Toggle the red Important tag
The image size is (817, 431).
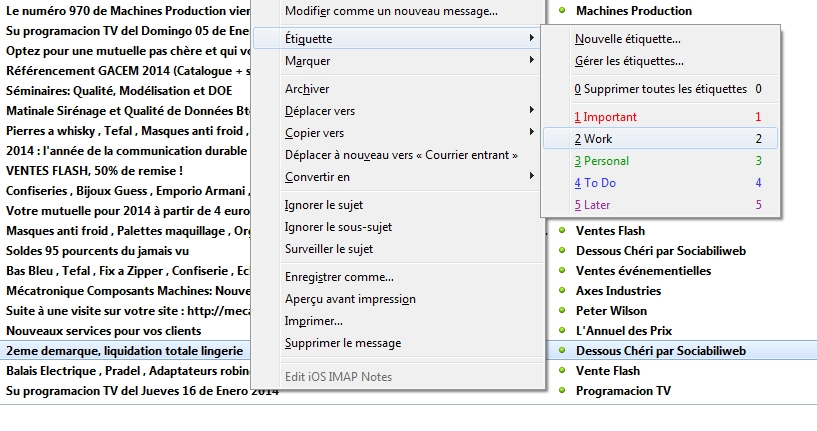tap(609, 117)
